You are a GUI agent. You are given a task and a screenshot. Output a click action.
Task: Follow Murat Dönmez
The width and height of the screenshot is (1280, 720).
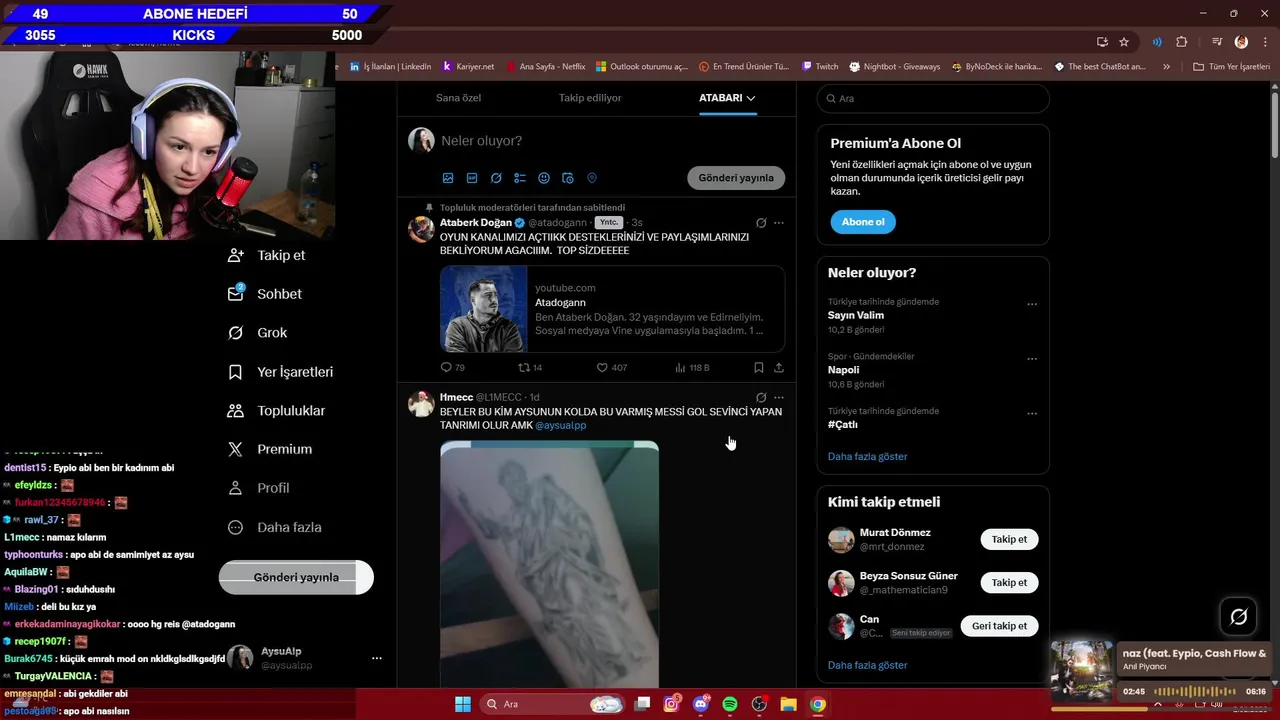click(x=1009, y=539)
